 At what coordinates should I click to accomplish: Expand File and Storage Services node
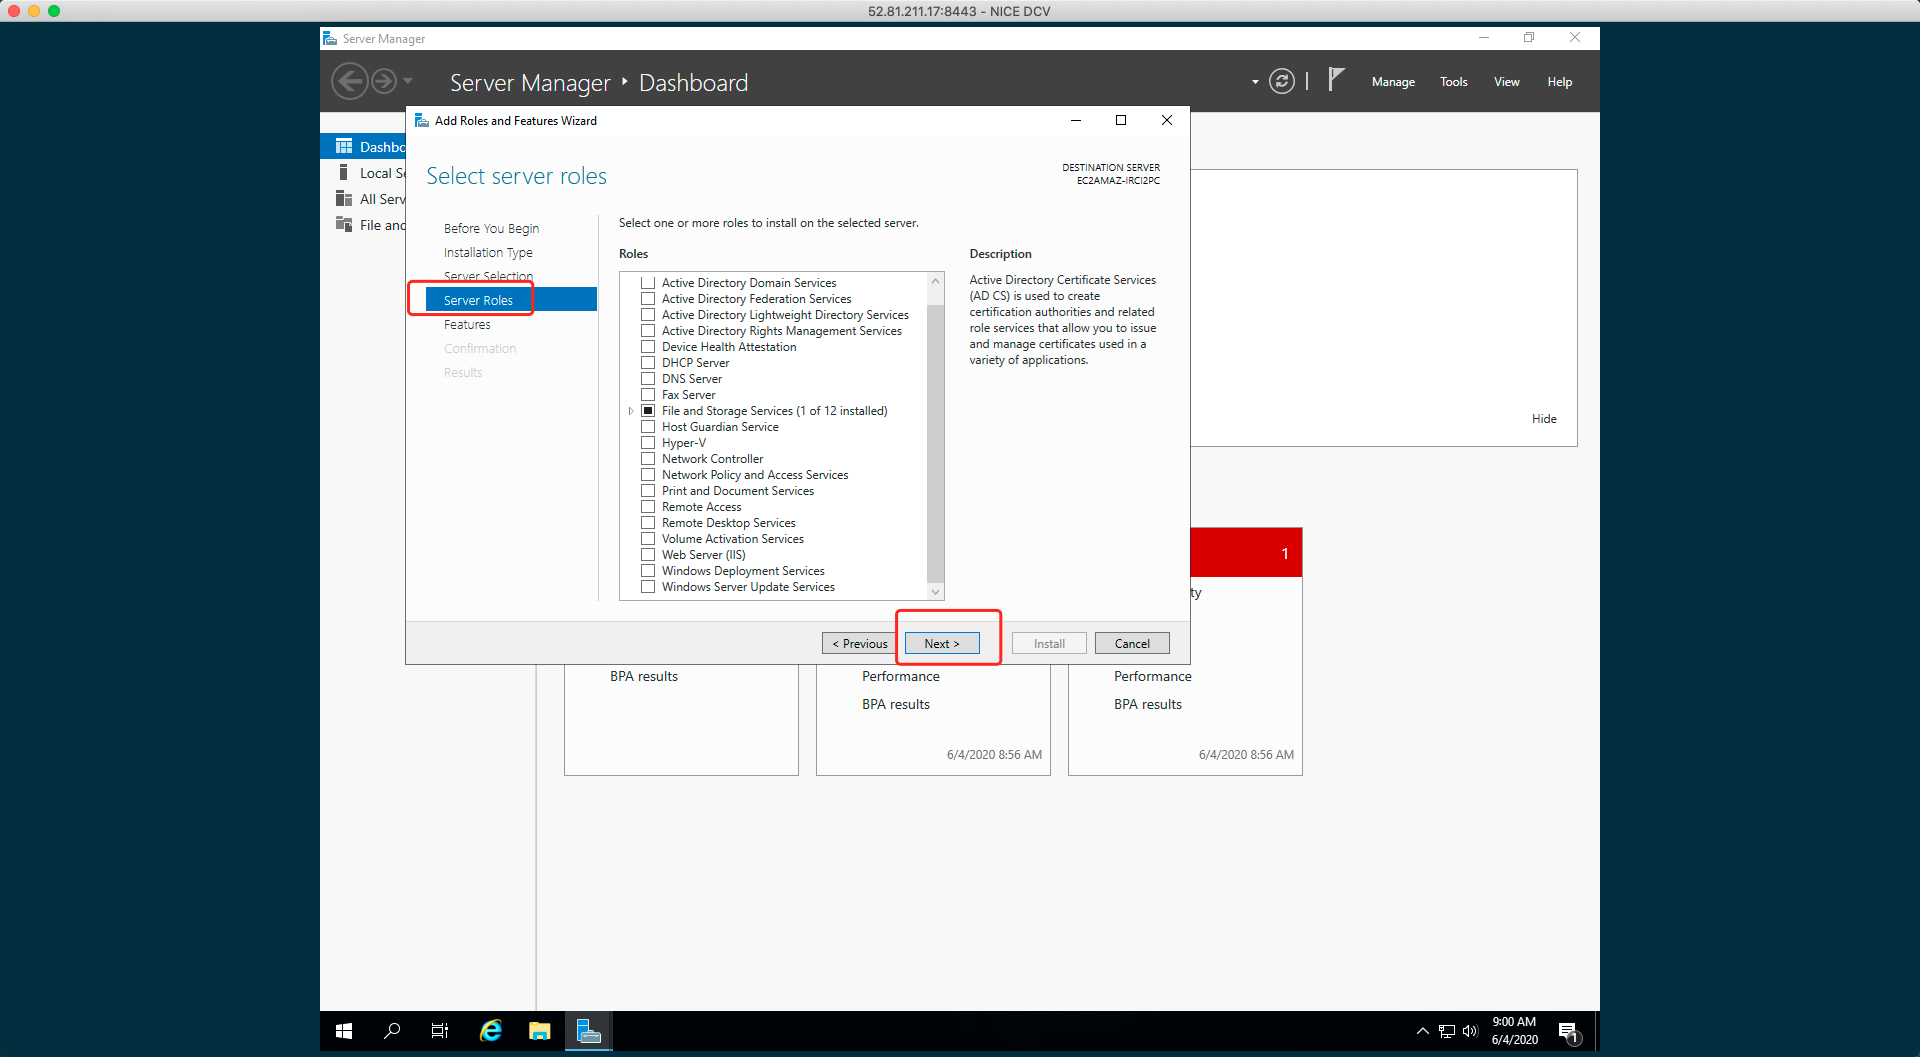630,411
